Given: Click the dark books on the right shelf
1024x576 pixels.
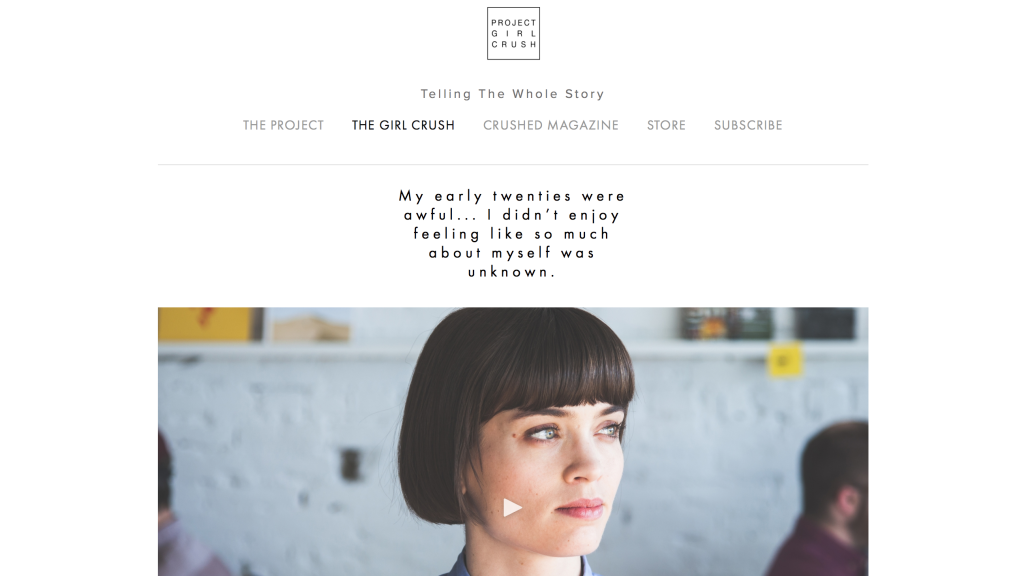Looking at the screenshot, I should [x=767, y=324].
